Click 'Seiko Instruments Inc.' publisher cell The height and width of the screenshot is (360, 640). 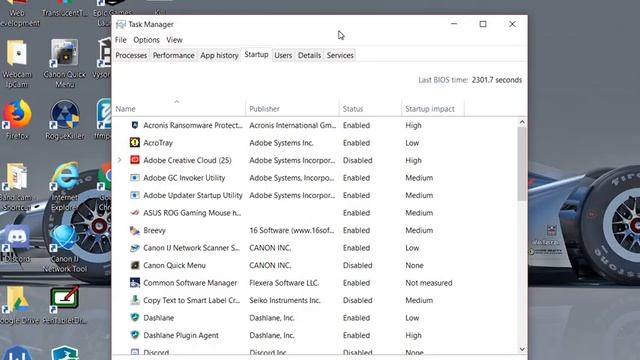pyautogui.click(x=285, y=300)
